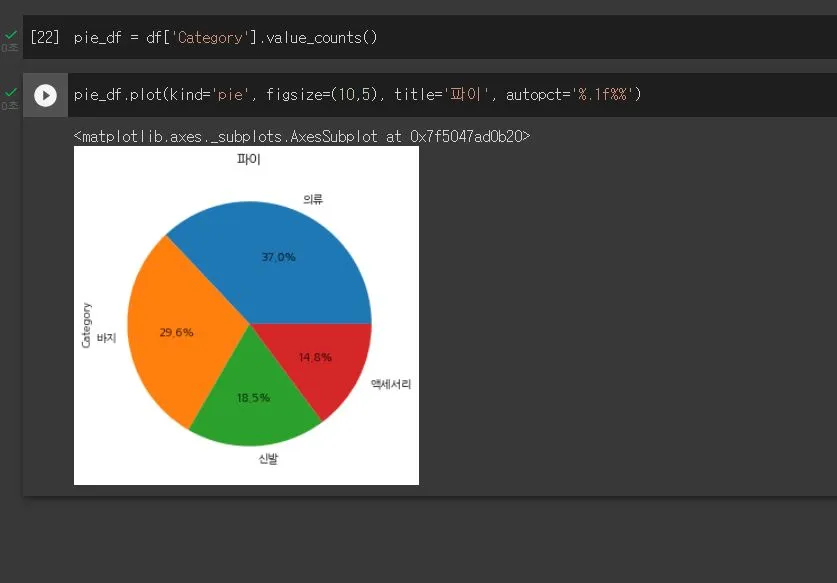Click the title='파이' argument in the code
This screenshot has width=837, height=583.
(x=441, y=95)
